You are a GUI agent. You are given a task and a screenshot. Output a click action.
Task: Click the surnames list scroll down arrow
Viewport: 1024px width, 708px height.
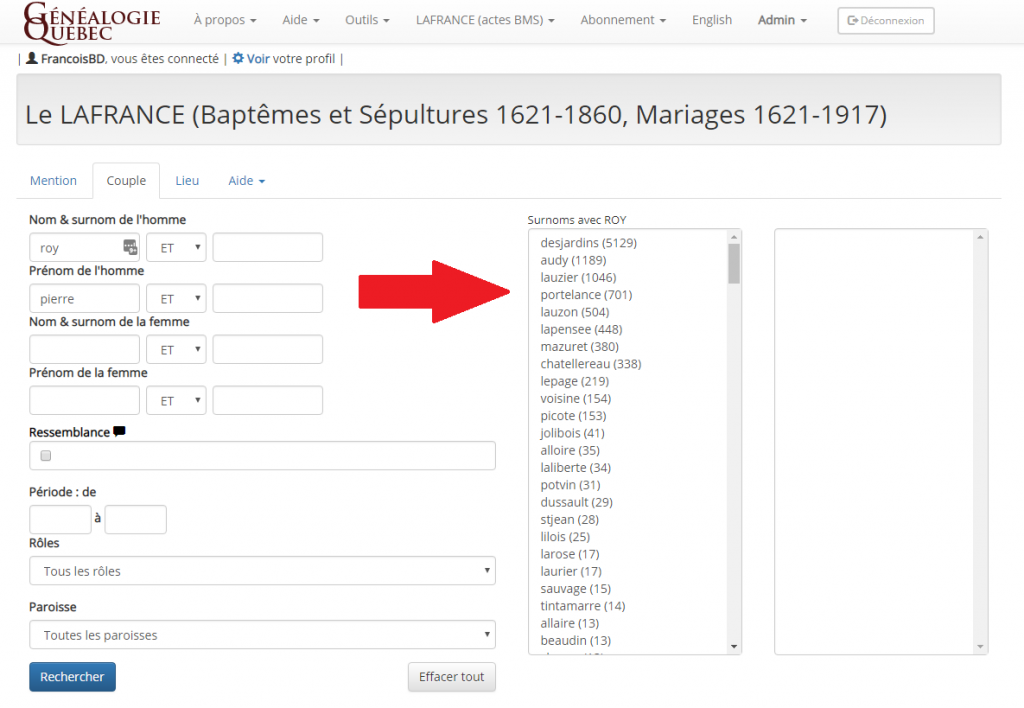[x=734, y=647]
